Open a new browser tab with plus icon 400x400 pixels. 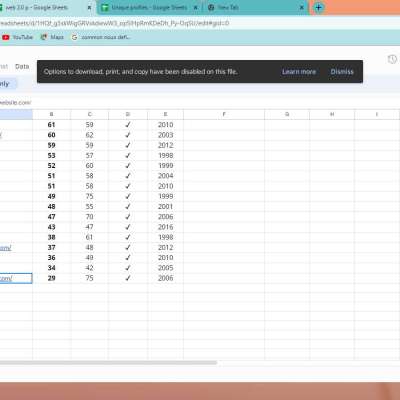(x=318, y=7)
